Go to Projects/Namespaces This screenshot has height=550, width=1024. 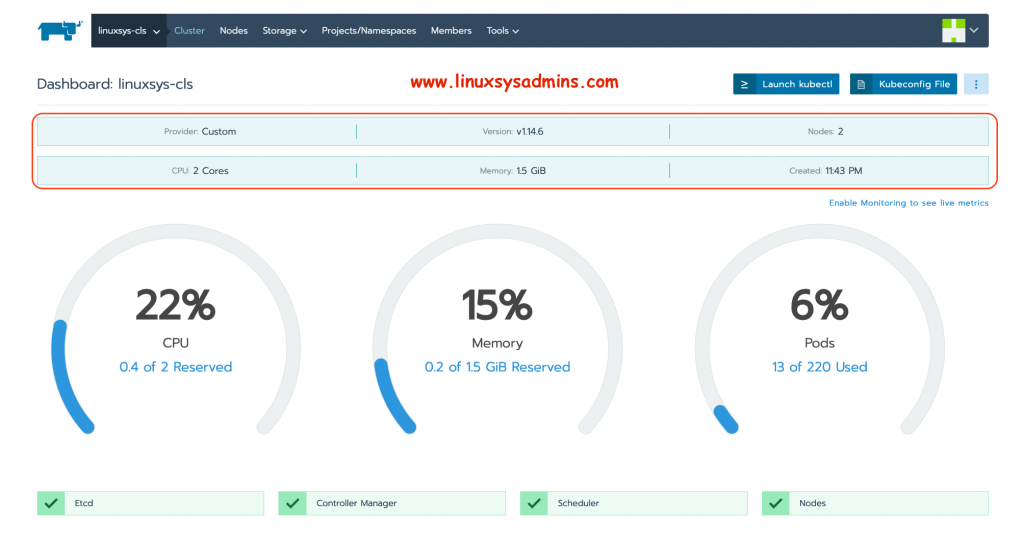(368, 31)
